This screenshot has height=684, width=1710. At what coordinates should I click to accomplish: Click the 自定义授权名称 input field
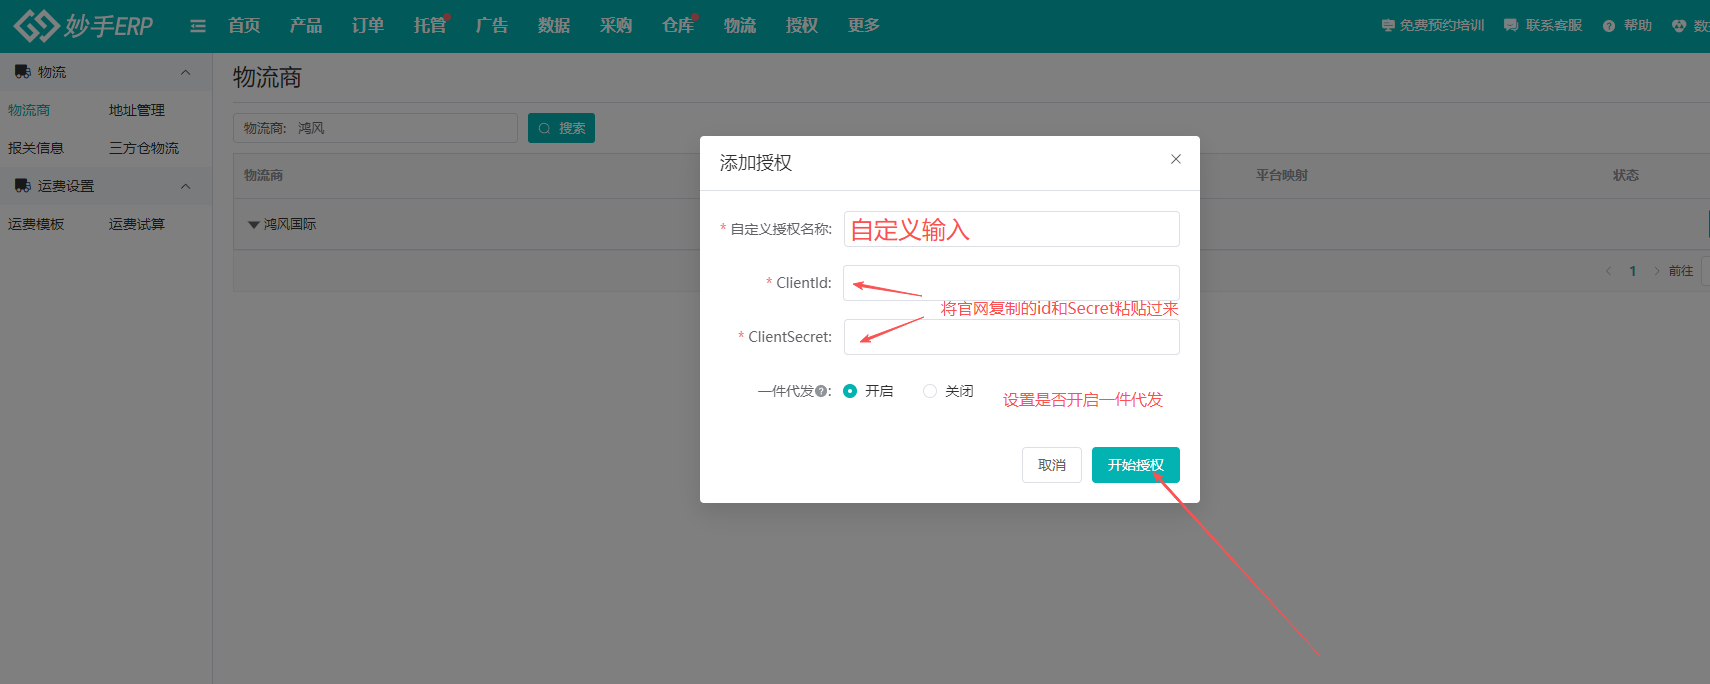tap(1012, 229)
